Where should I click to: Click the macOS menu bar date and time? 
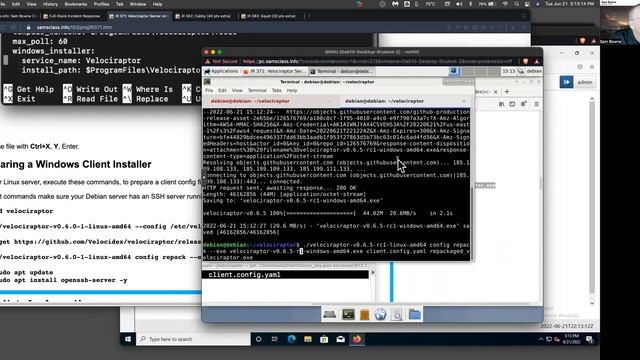point(569,4)
